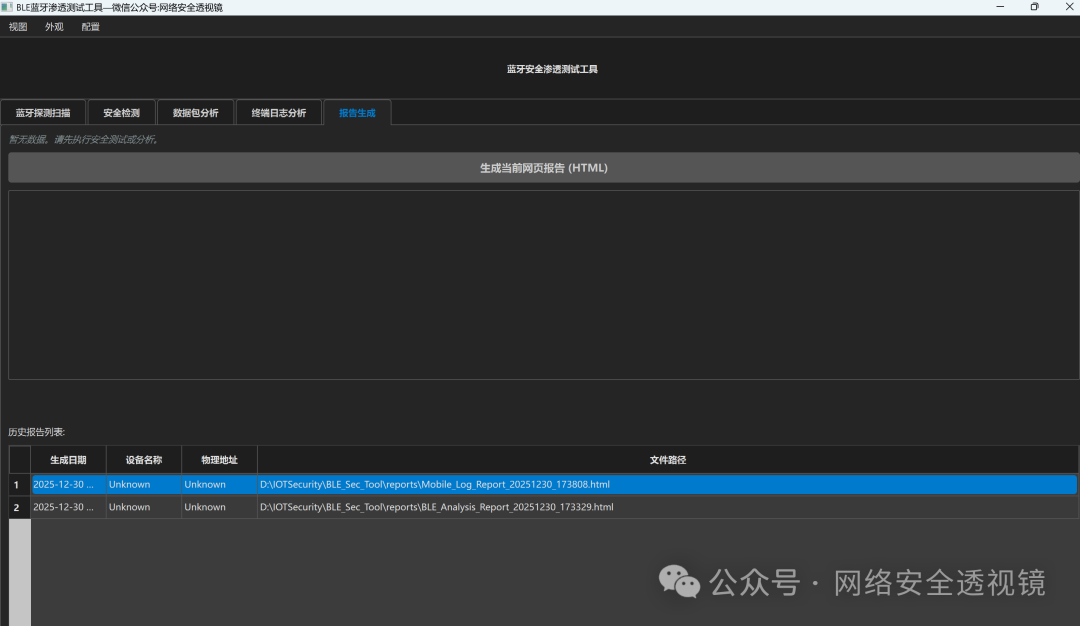Minimize the BLE tool window

click(x=1000, y=7)
